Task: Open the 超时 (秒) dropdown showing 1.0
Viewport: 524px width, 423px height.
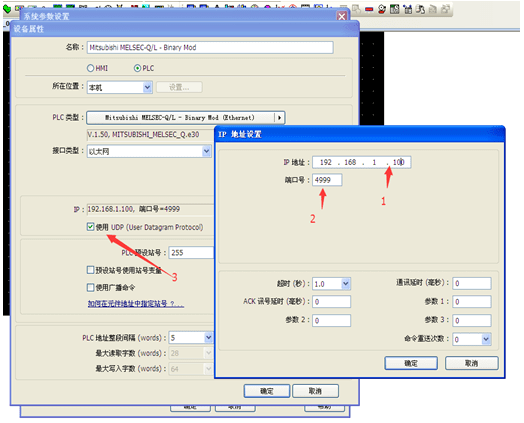Action: [332, 284]
